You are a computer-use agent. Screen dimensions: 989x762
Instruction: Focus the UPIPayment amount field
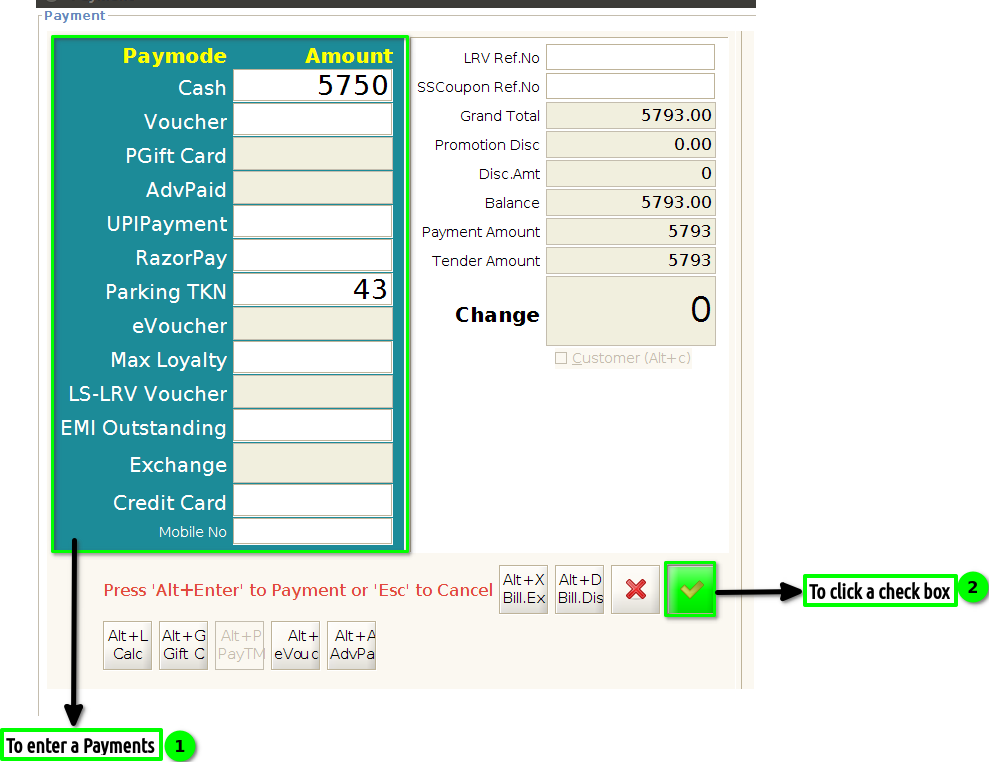tap(313, 221)
